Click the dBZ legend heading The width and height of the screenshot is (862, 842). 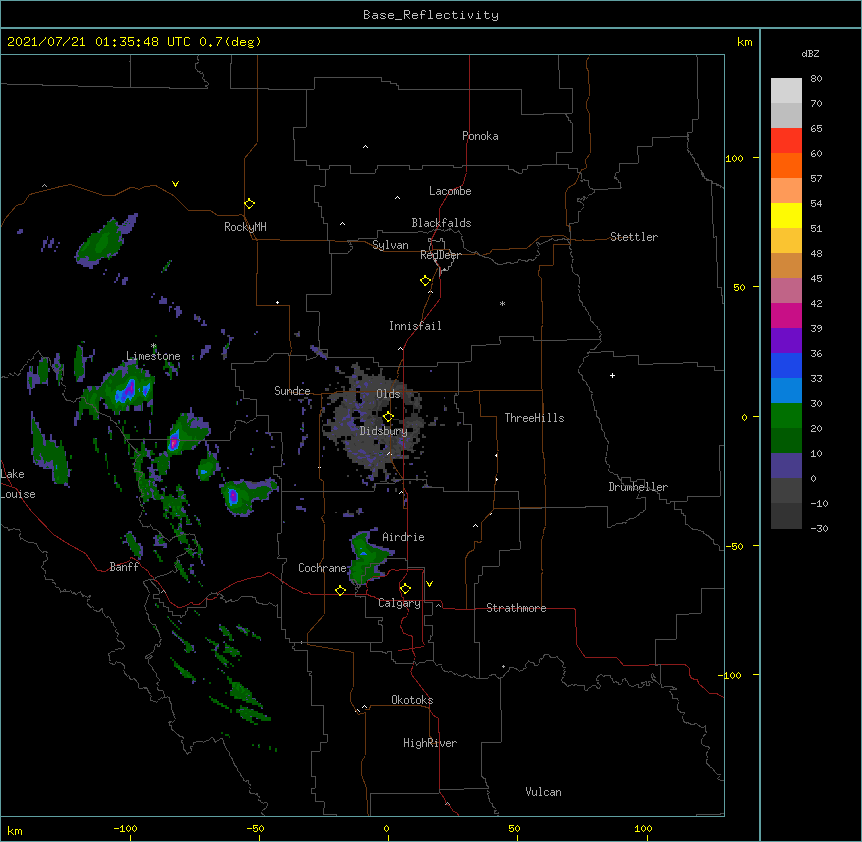(x=810, y=53)
